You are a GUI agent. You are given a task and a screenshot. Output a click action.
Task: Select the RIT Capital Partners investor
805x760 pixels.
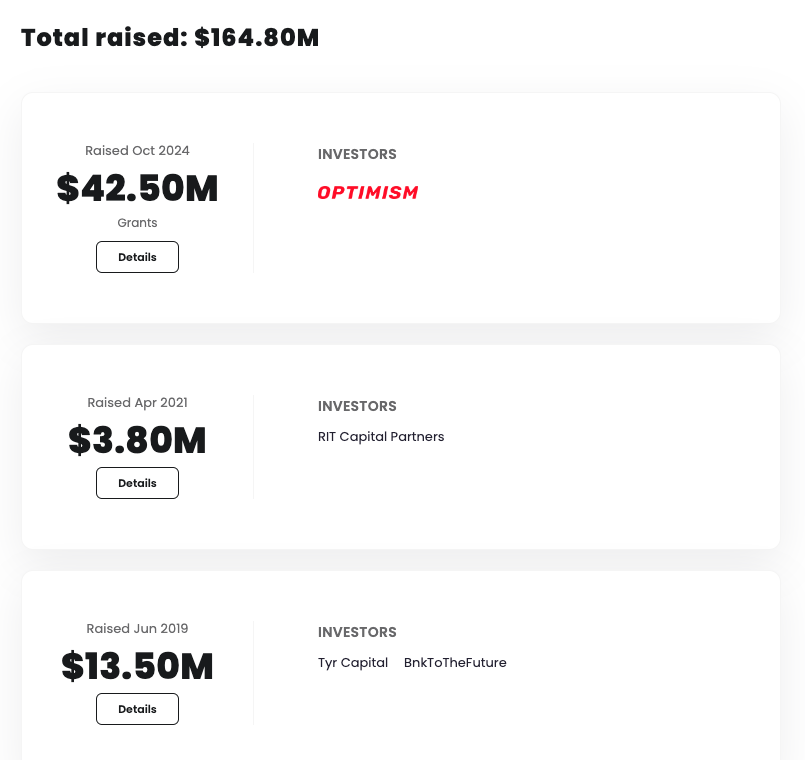381,437
